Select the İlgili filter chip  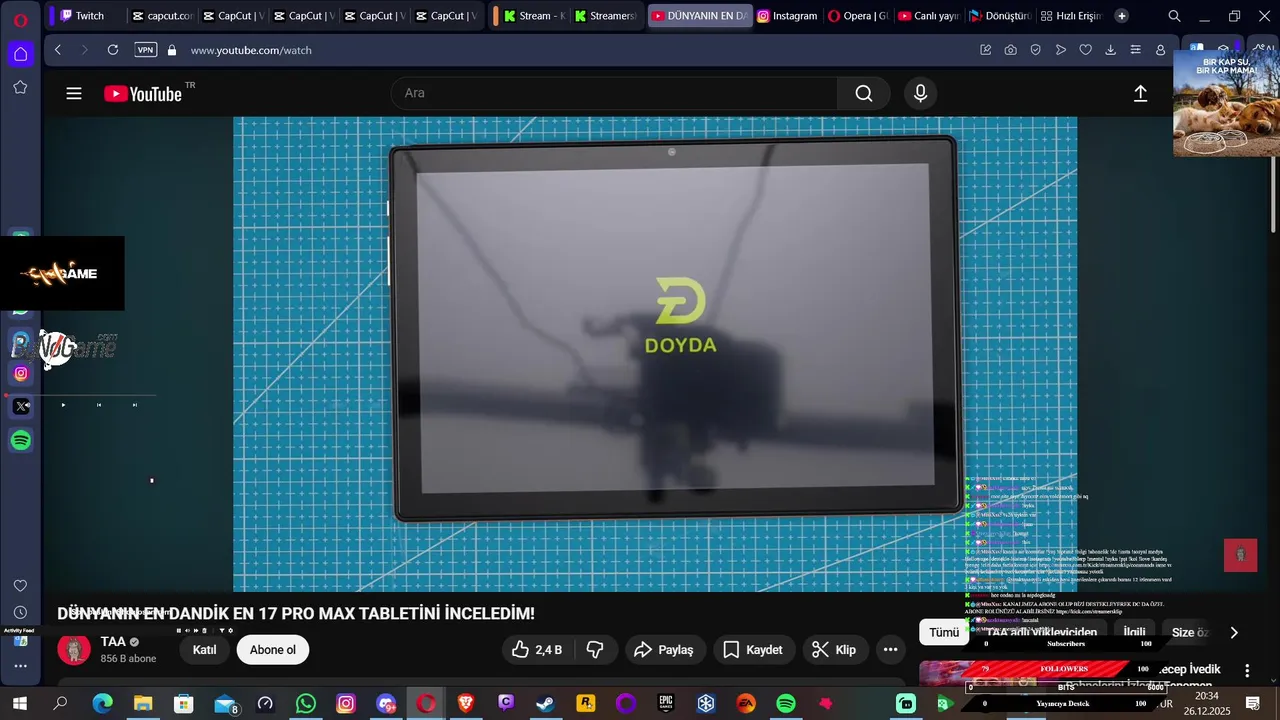point(1134,632)
